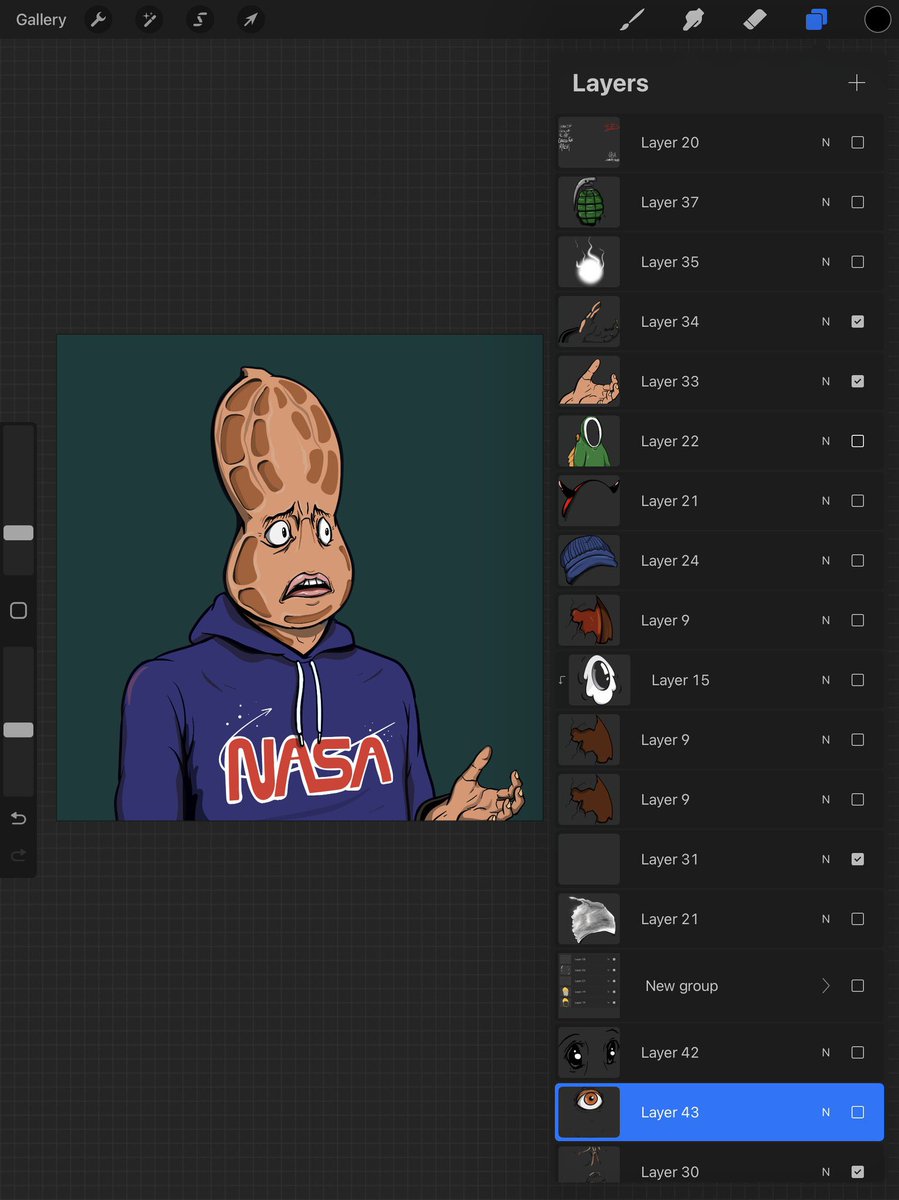This screenshot has width=899, height=1200.
Task: Close the Layers panel via layers icon
Action: [816, 19]
